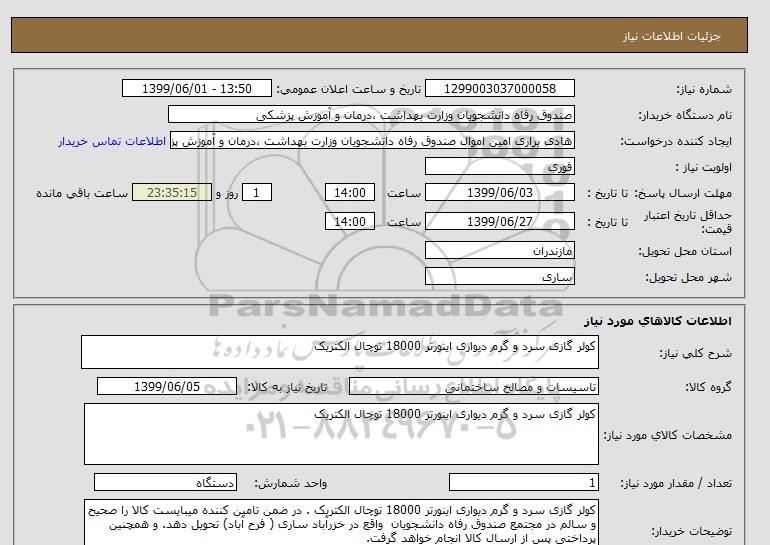Viewport: 770px width, 545px height.
Task: Click the ایجاد کننده درخواست label
Action: tap(676, 141)
